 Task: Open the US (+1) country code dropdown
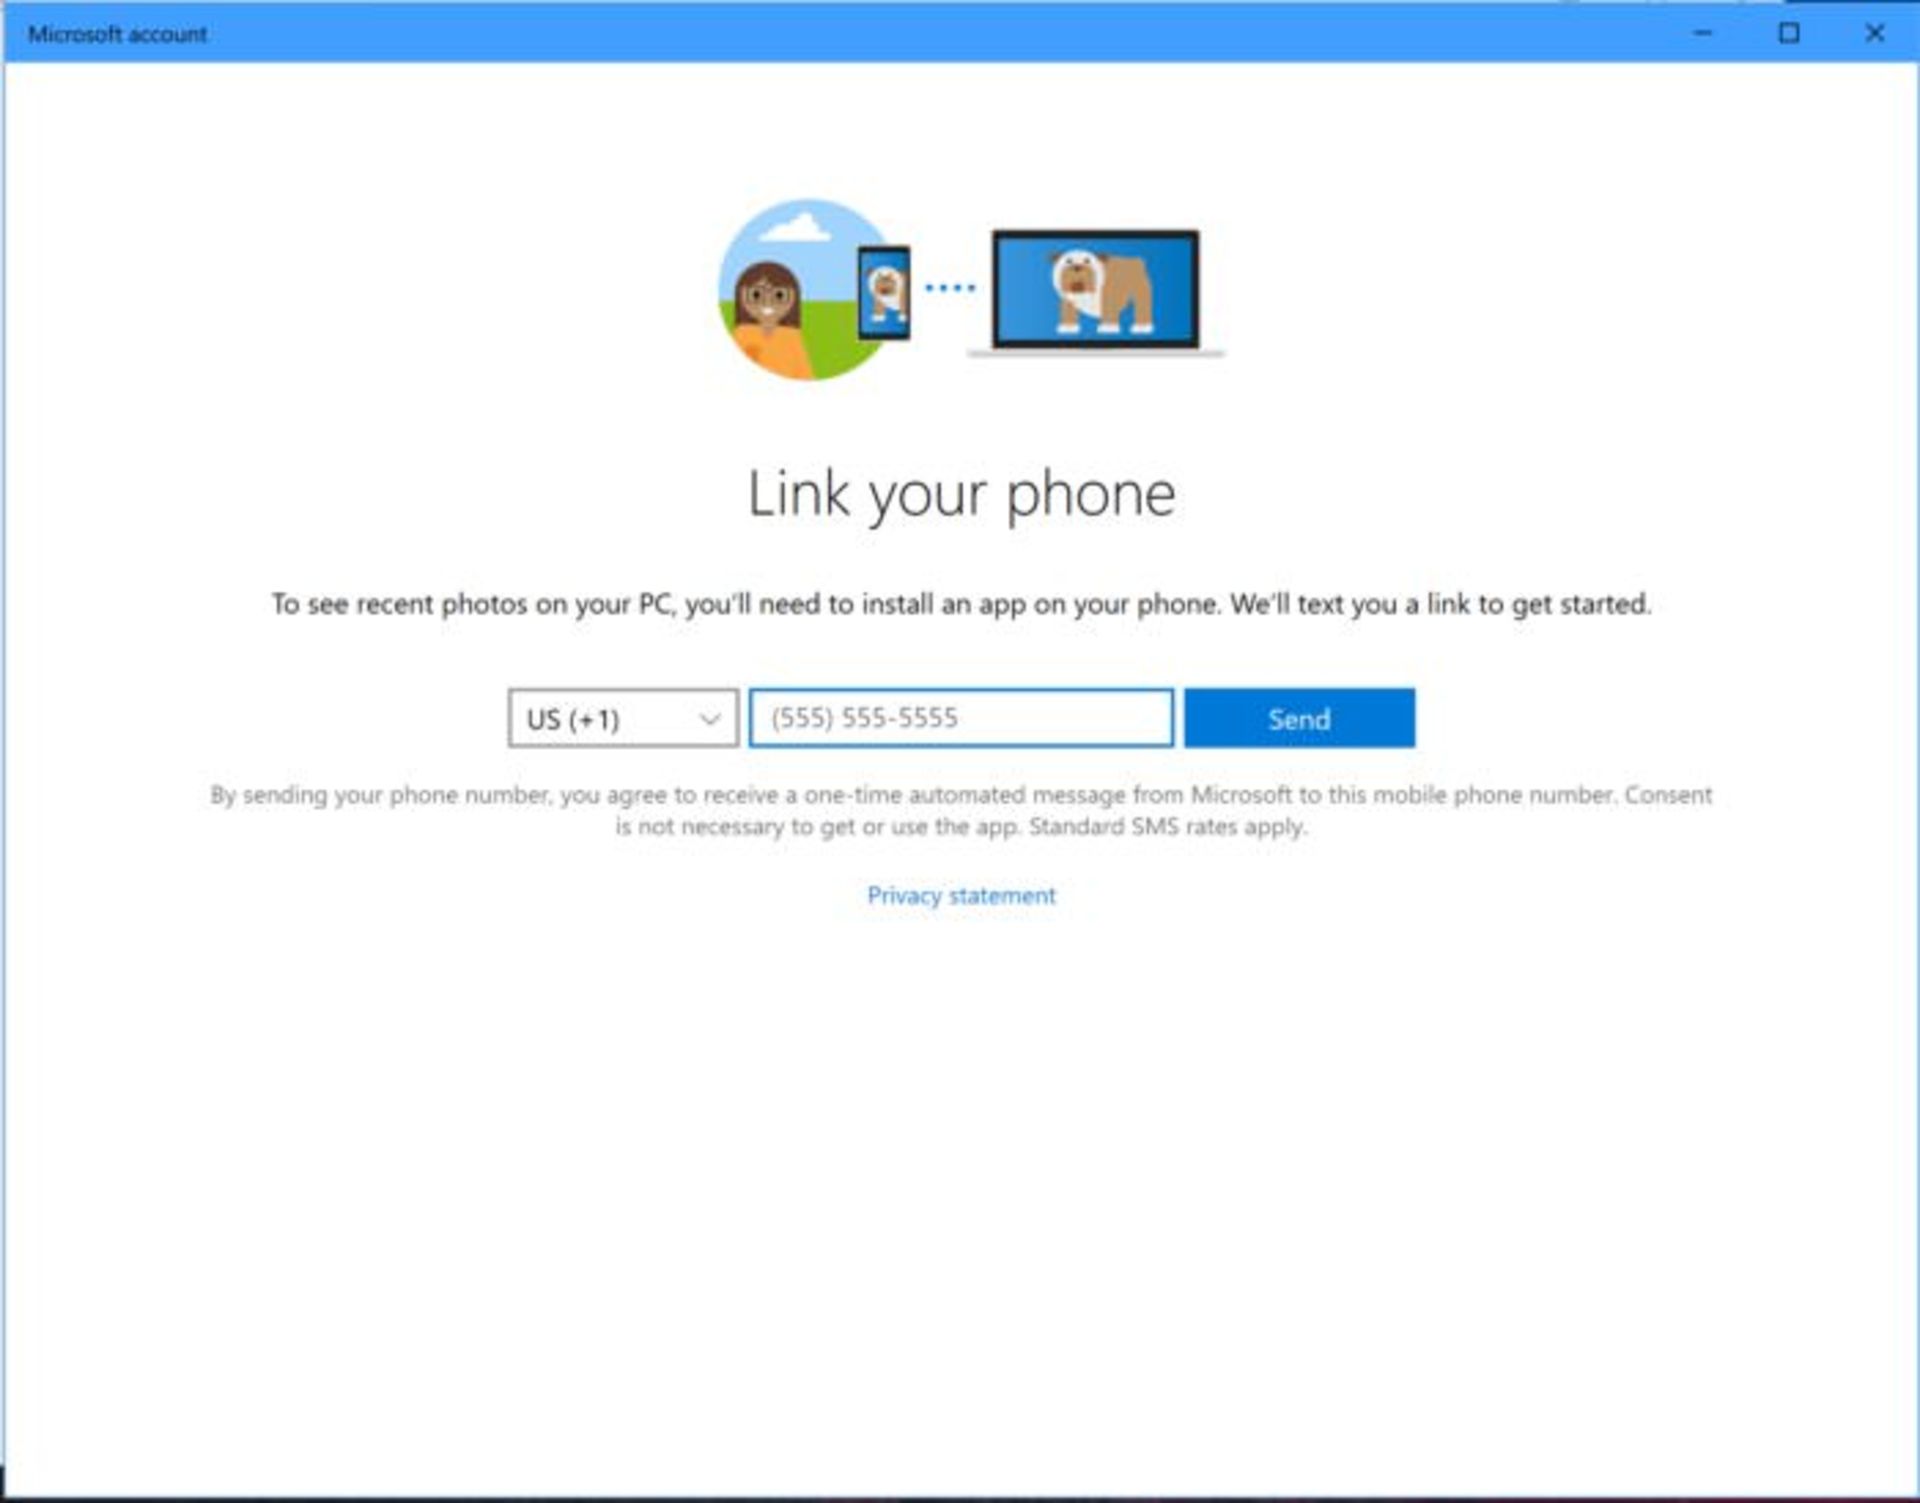click(623, 718)
